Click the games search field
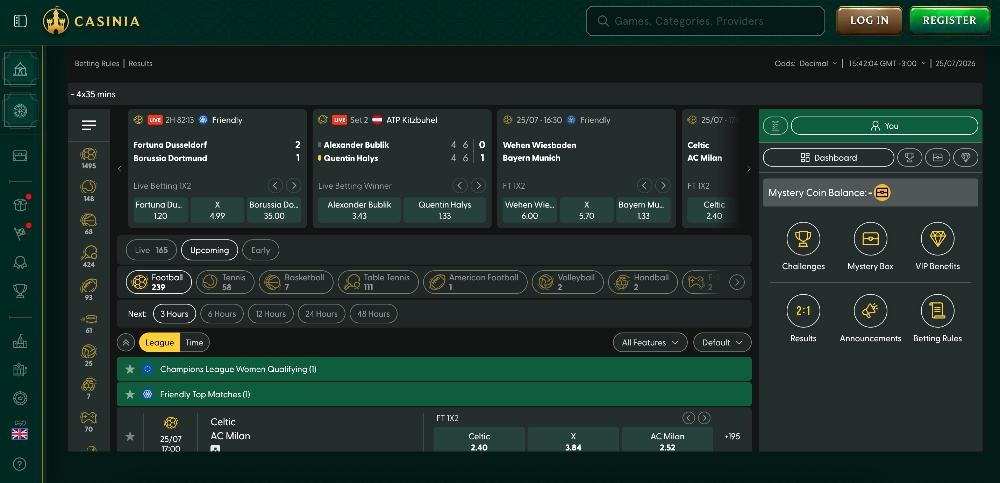 click(x=705, y=21)
